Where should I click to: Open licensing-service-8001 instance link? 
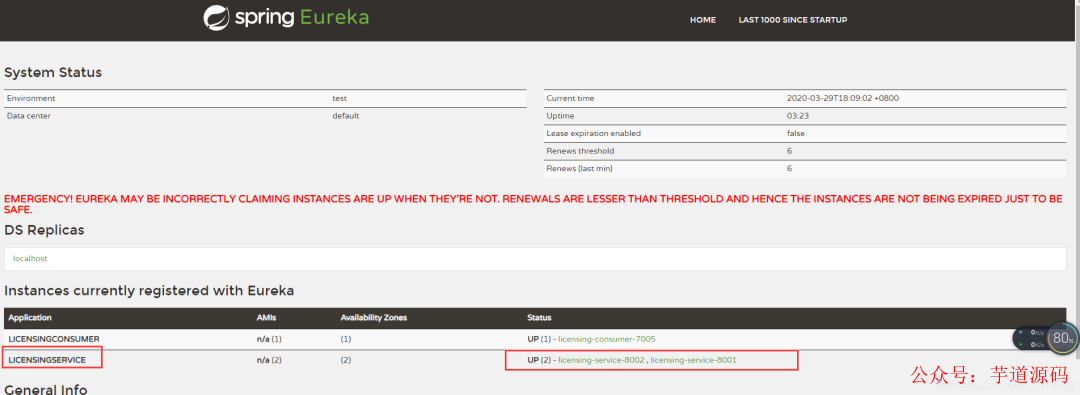694,360
